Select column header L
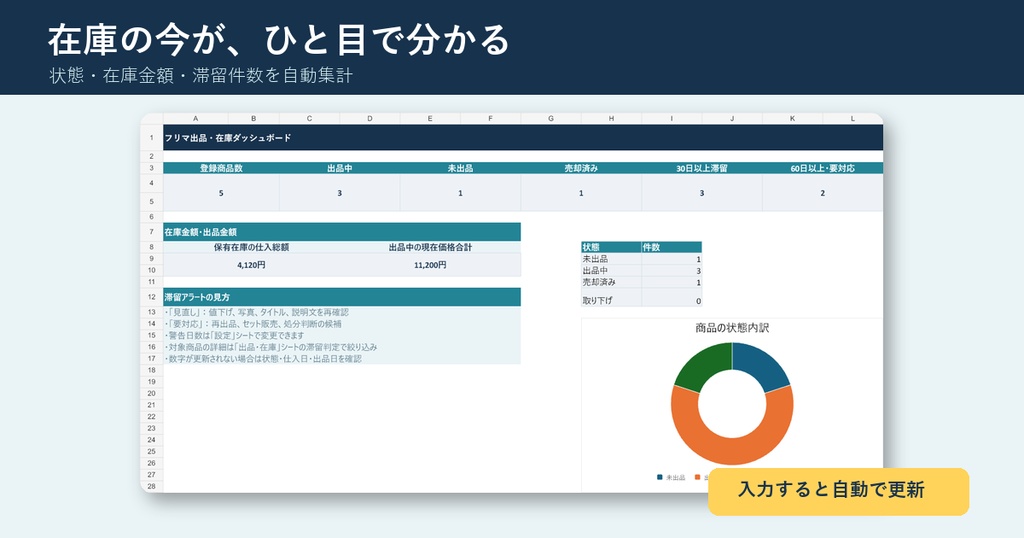The height and width of the screenshot is (538, 1024). click(853, 118)
